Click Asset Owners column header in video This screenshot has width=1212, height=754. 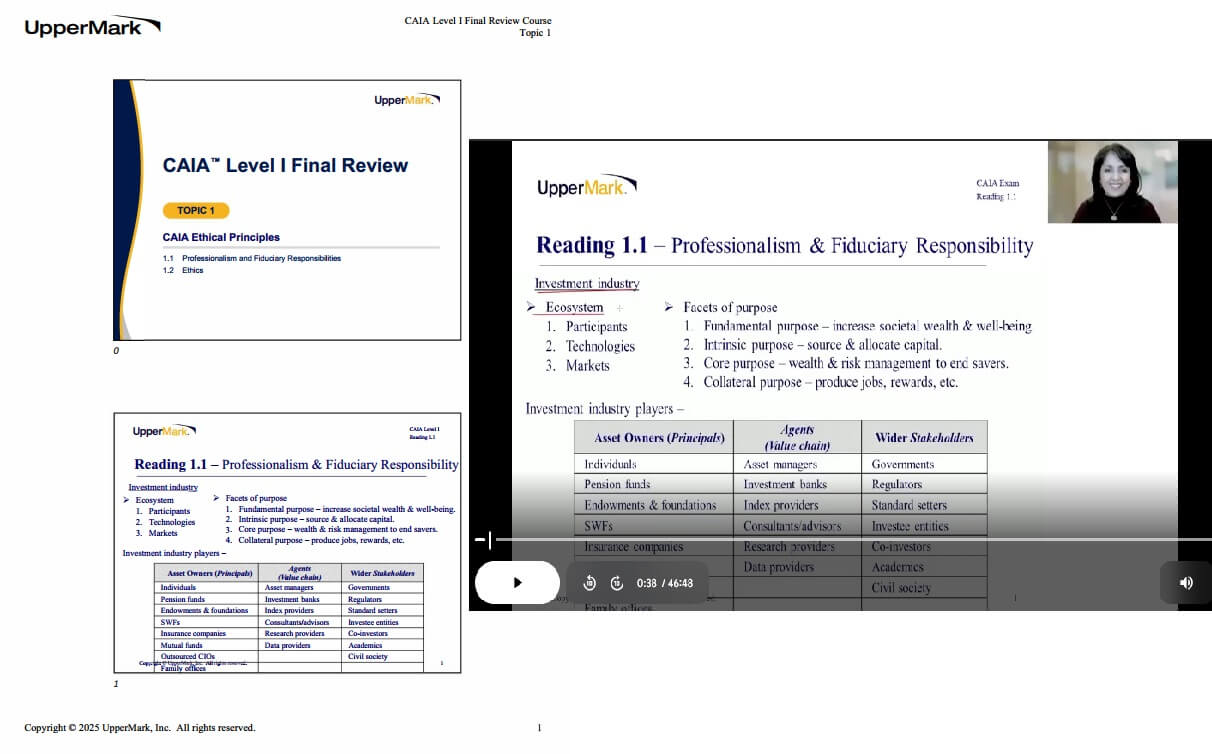coord(653,437)
